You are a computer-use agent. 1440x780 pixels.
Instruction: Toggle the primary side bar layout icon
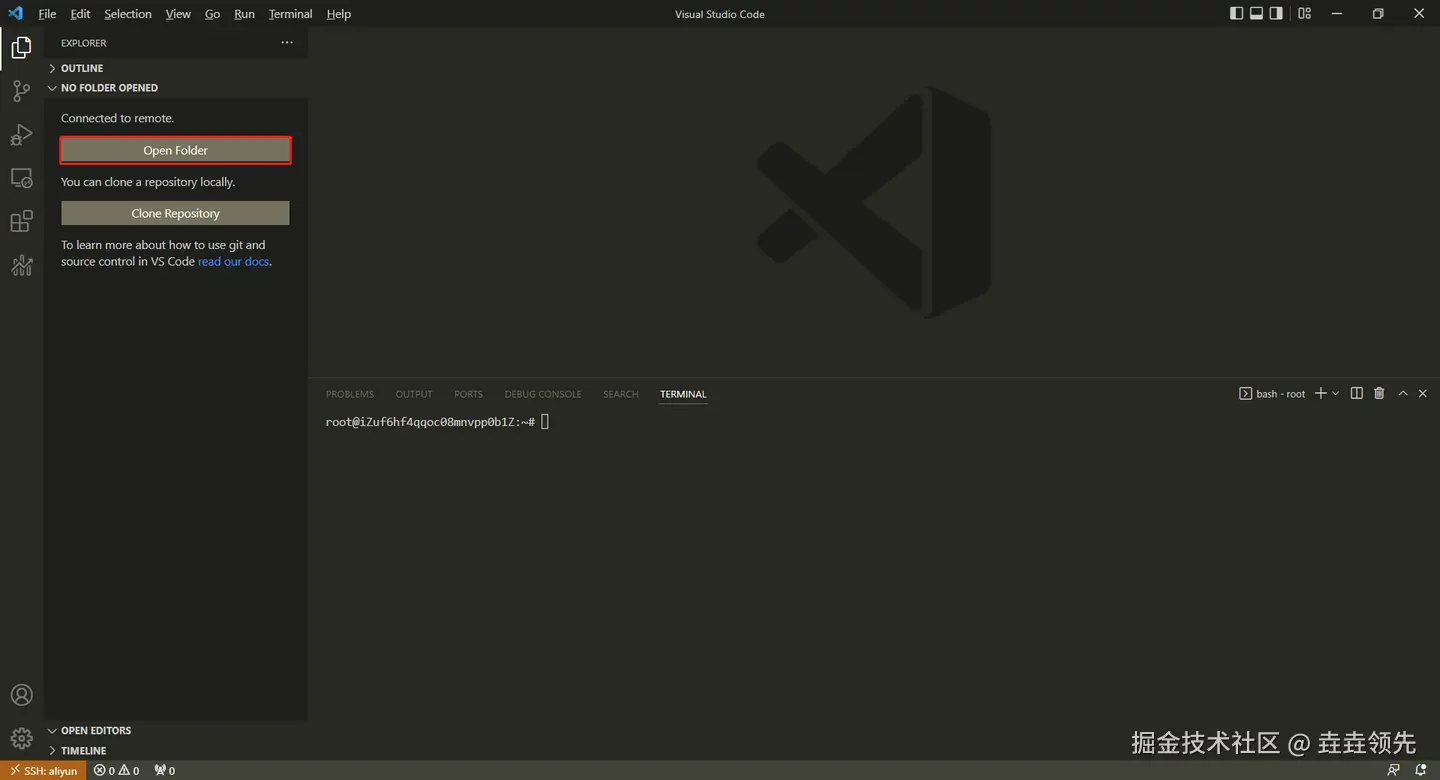point(1236,13)
